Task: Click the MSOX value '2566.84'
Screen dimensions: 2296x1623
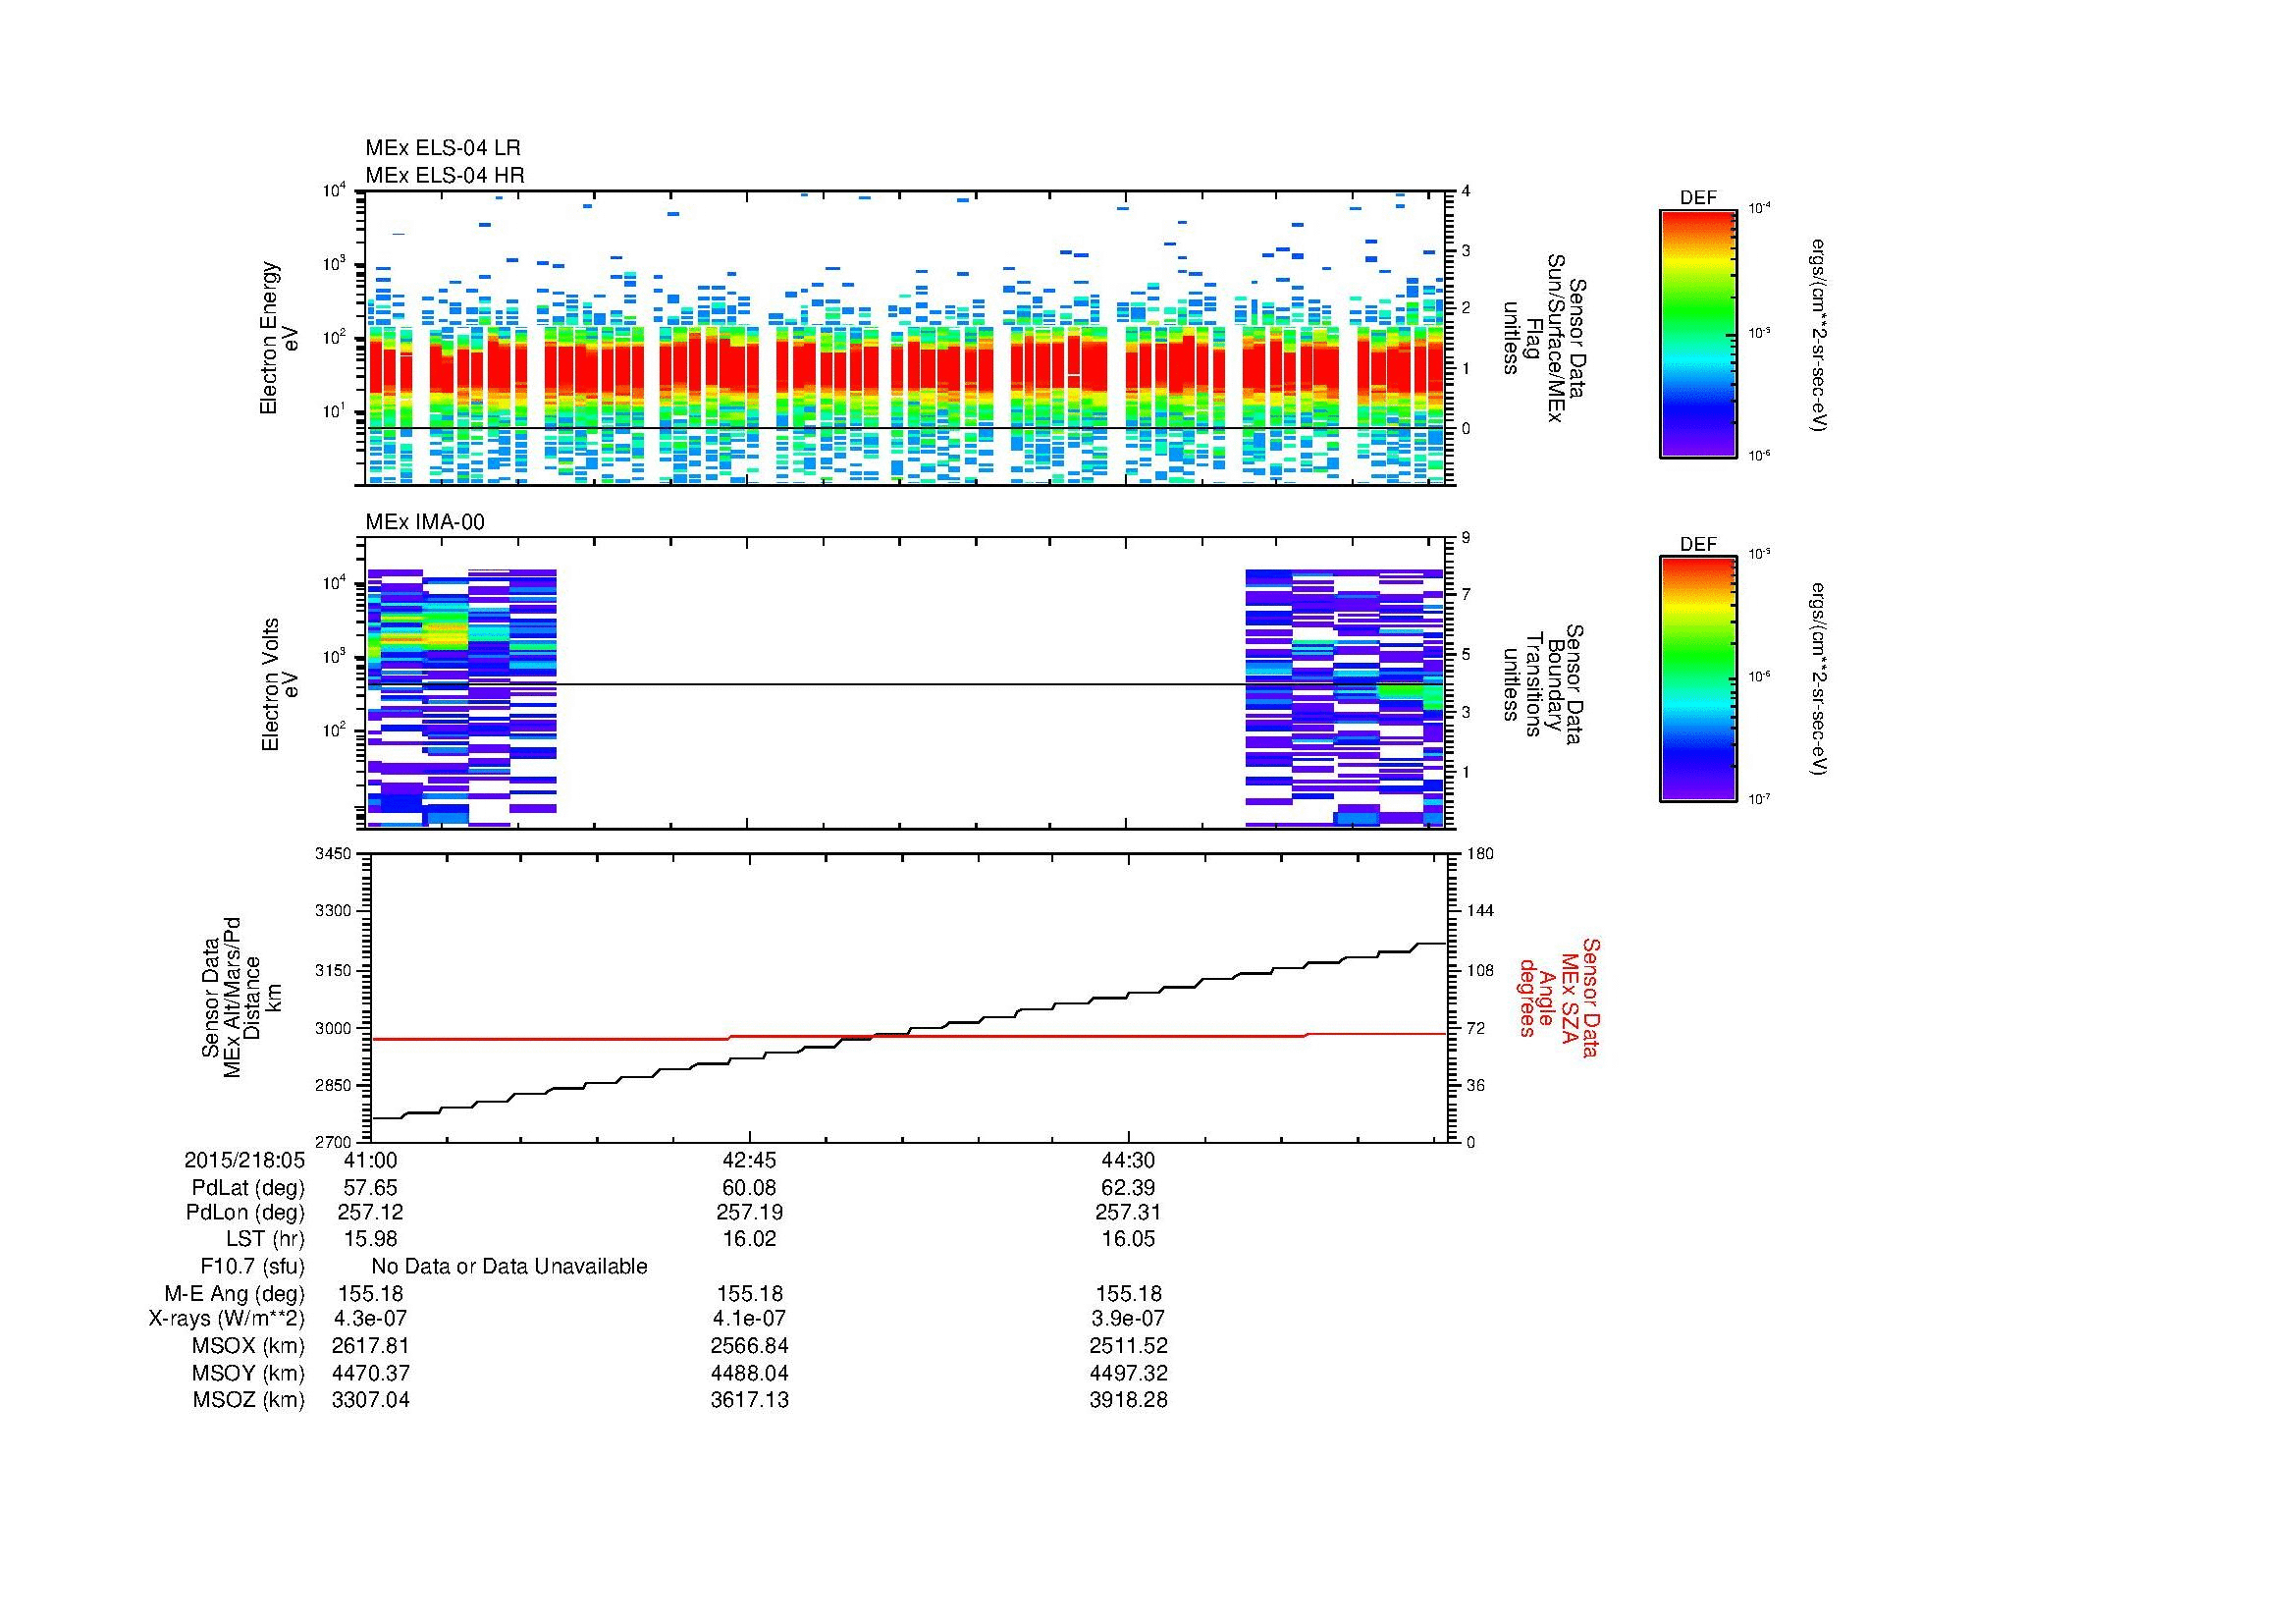Action: click(749, 1345)
